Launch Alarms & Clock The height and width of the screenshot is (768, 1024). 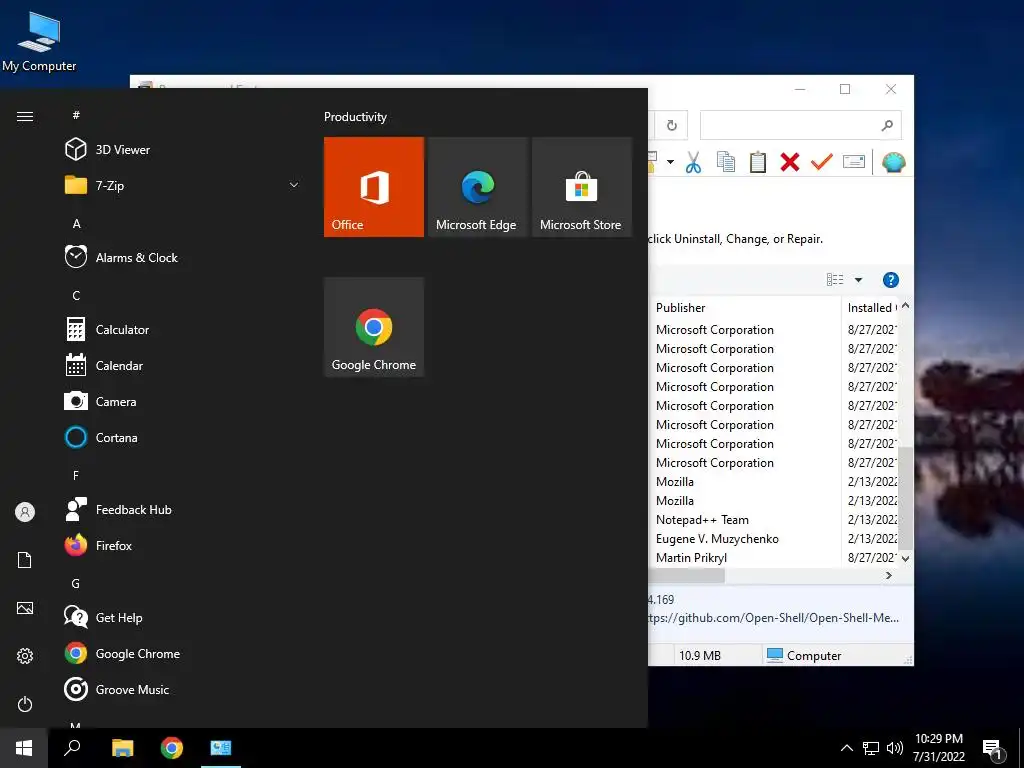[136, 257]
